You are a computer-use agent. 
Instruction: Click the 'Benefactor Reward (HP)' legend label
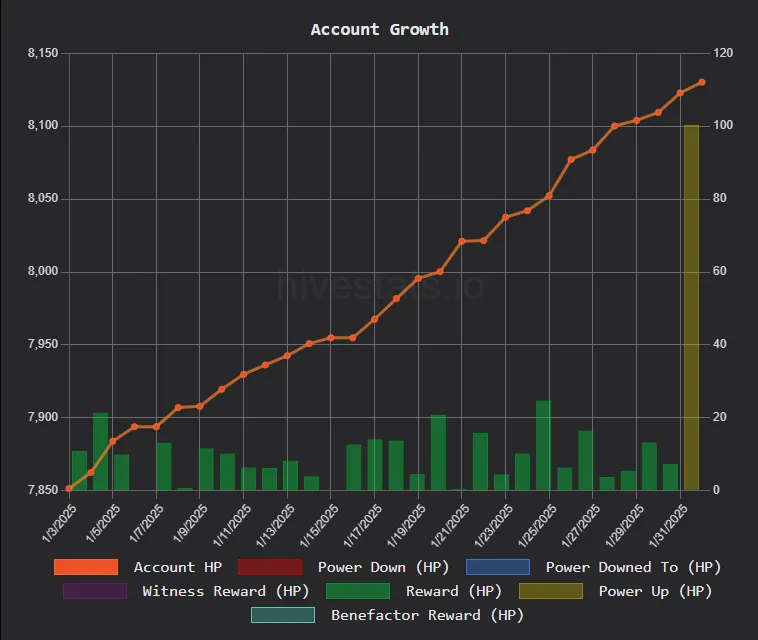tap(427, 615)
